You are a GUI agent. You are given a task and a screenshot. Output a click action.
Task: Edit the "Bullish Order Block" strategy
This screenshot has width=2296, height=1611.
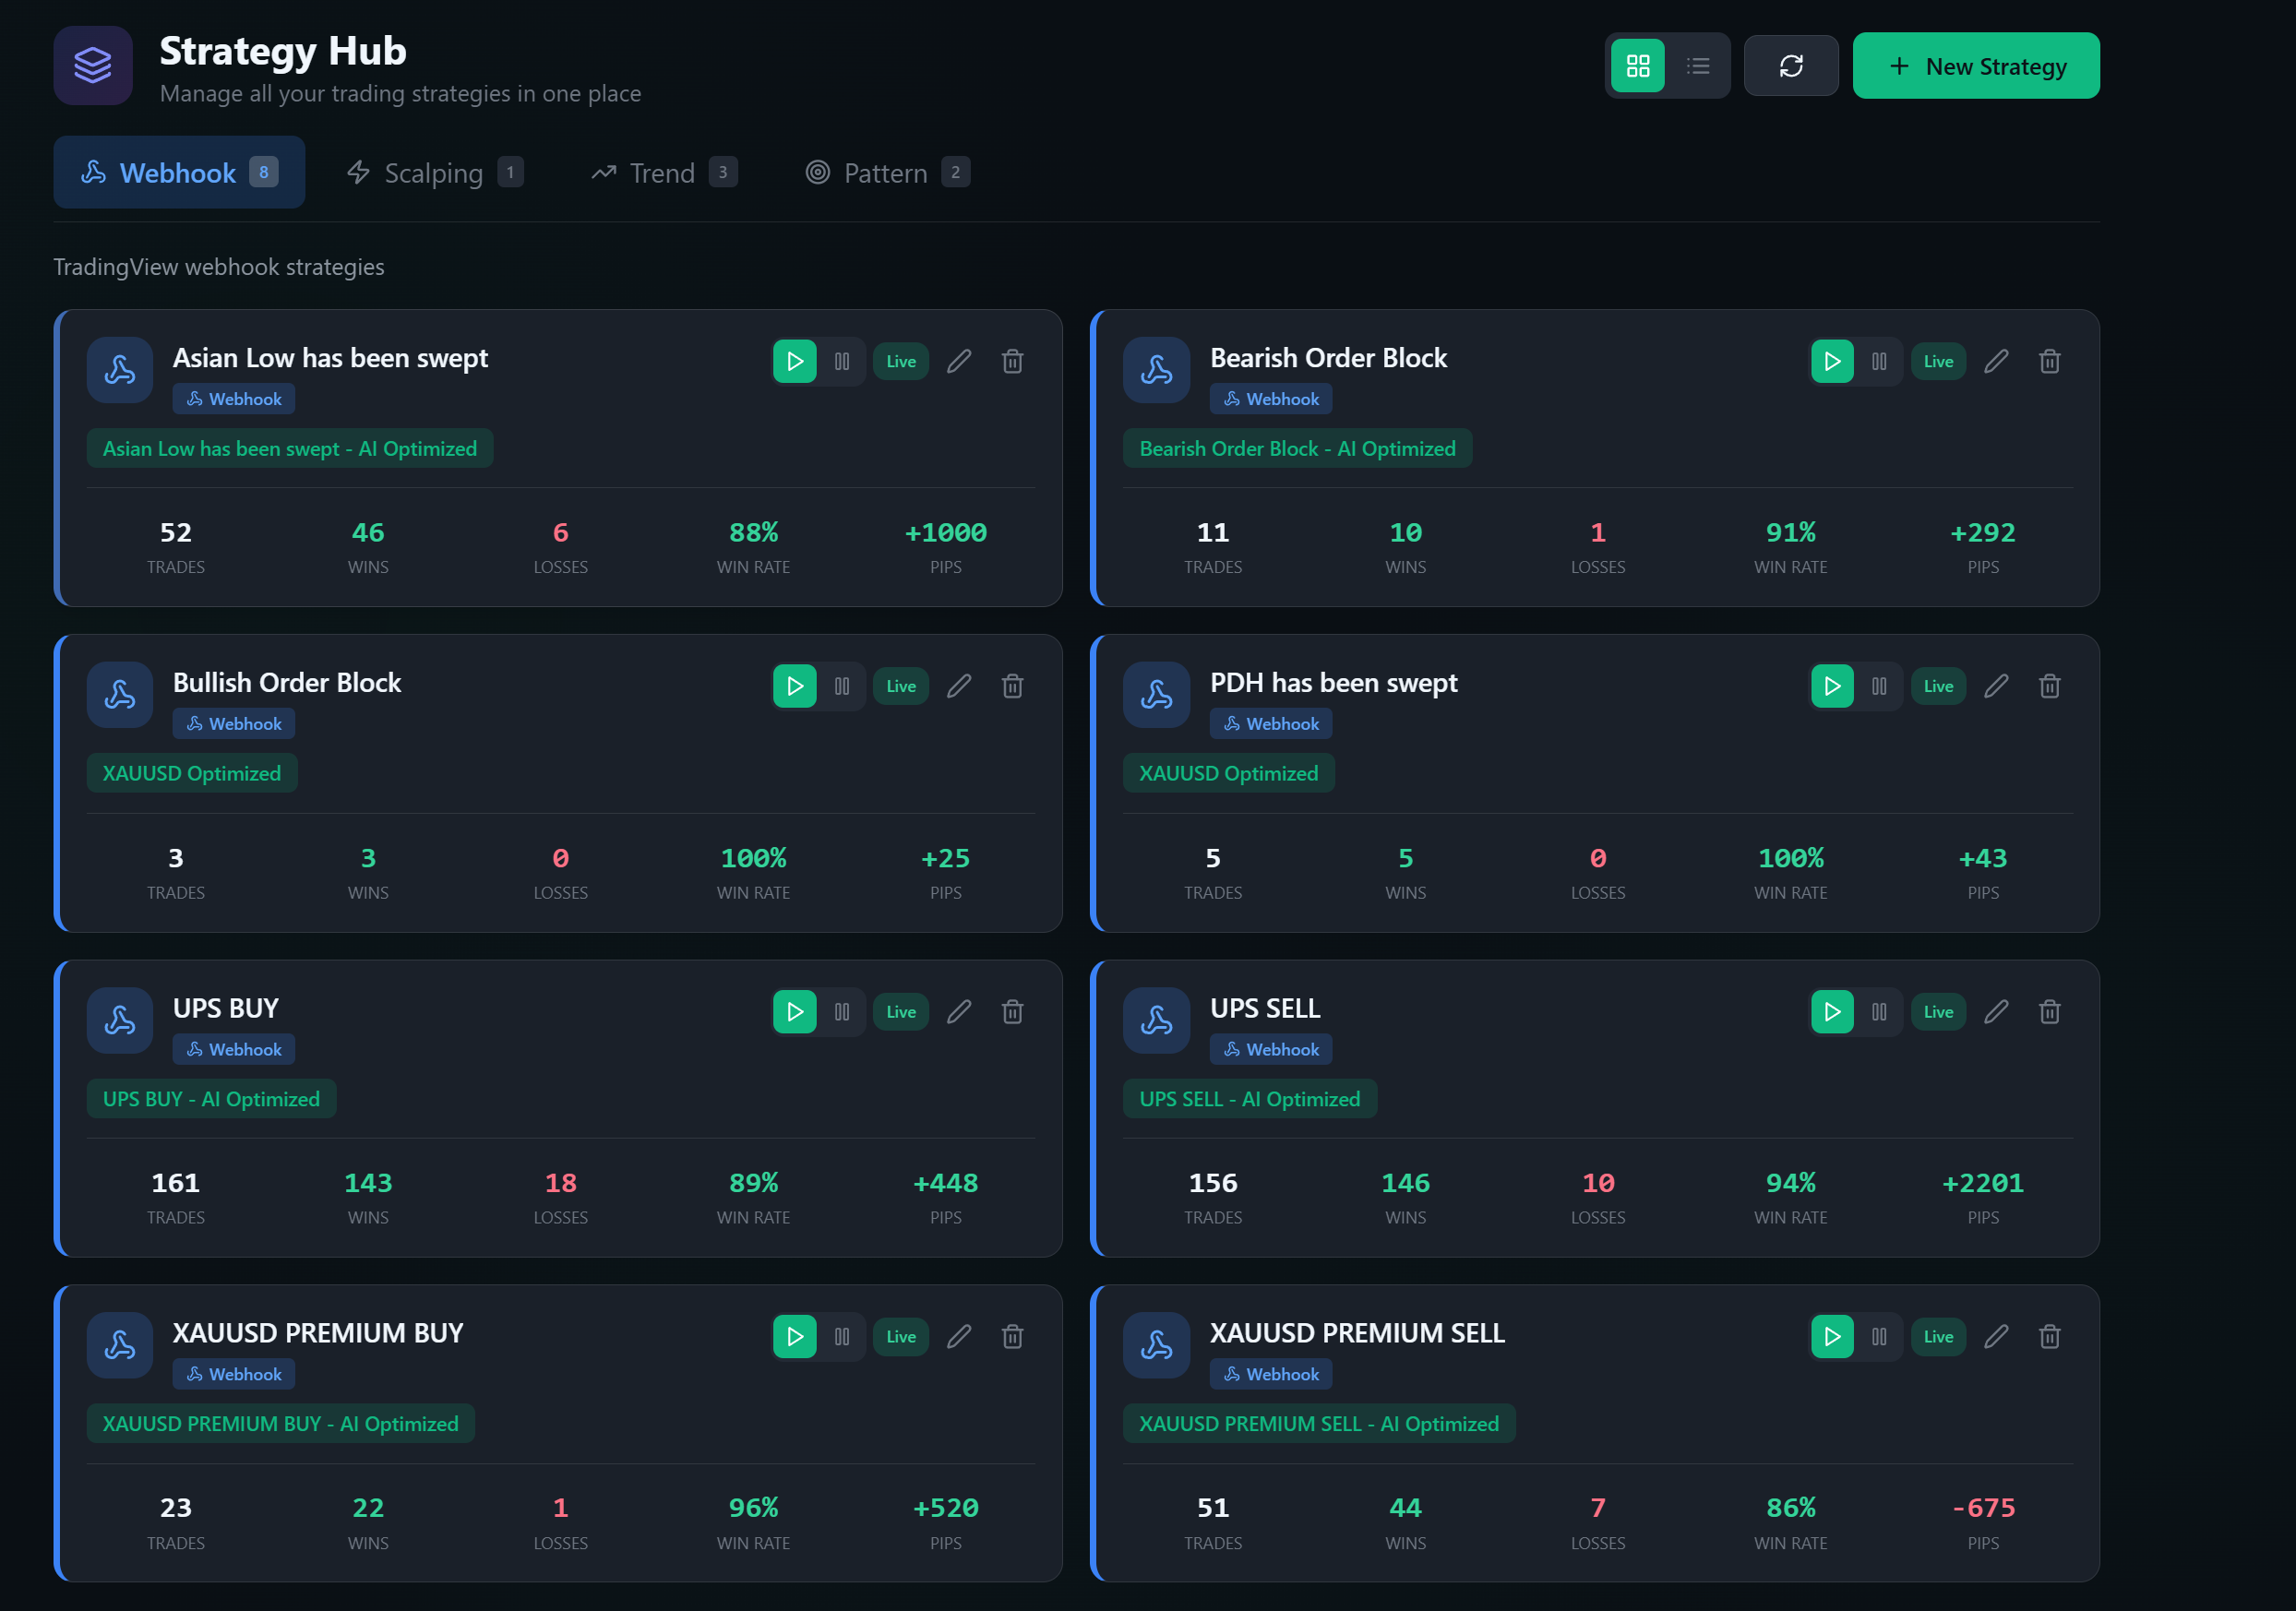(x=959, y=686)
